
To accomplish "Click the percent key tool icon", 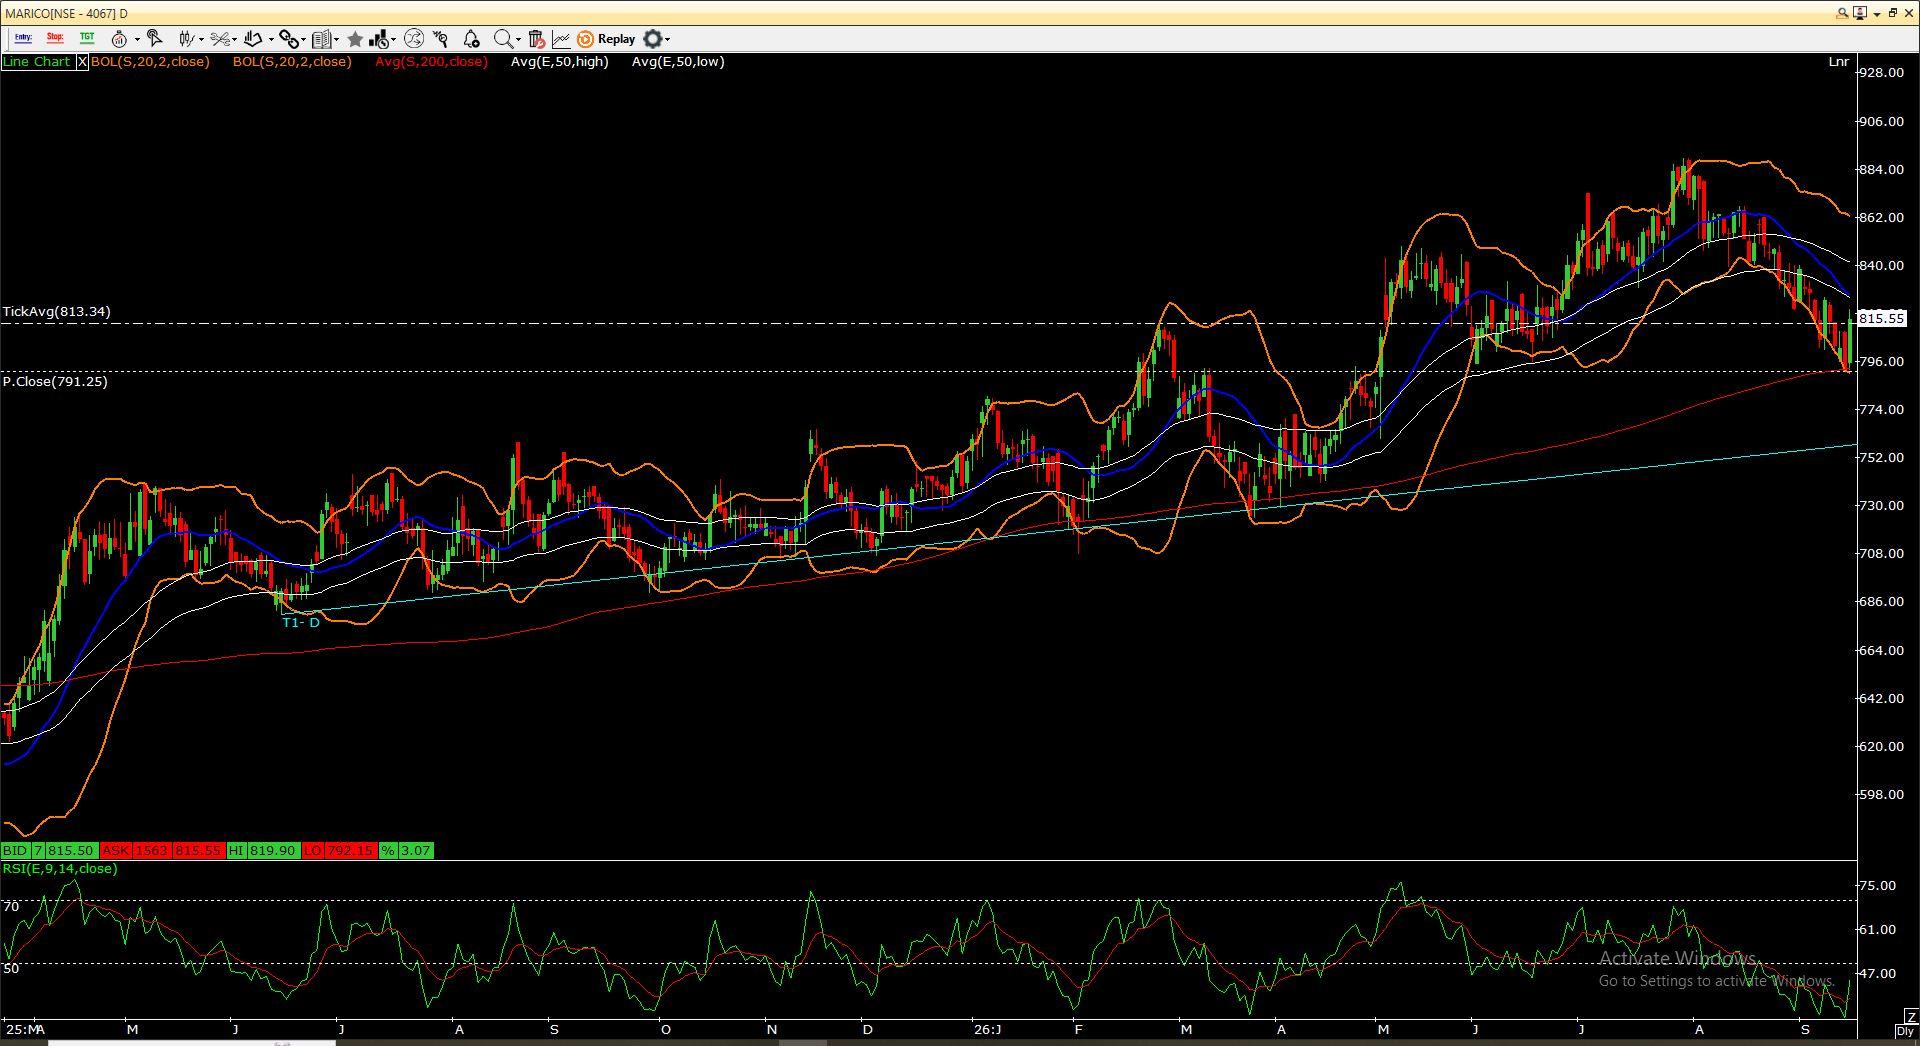I will coord(441,39).
